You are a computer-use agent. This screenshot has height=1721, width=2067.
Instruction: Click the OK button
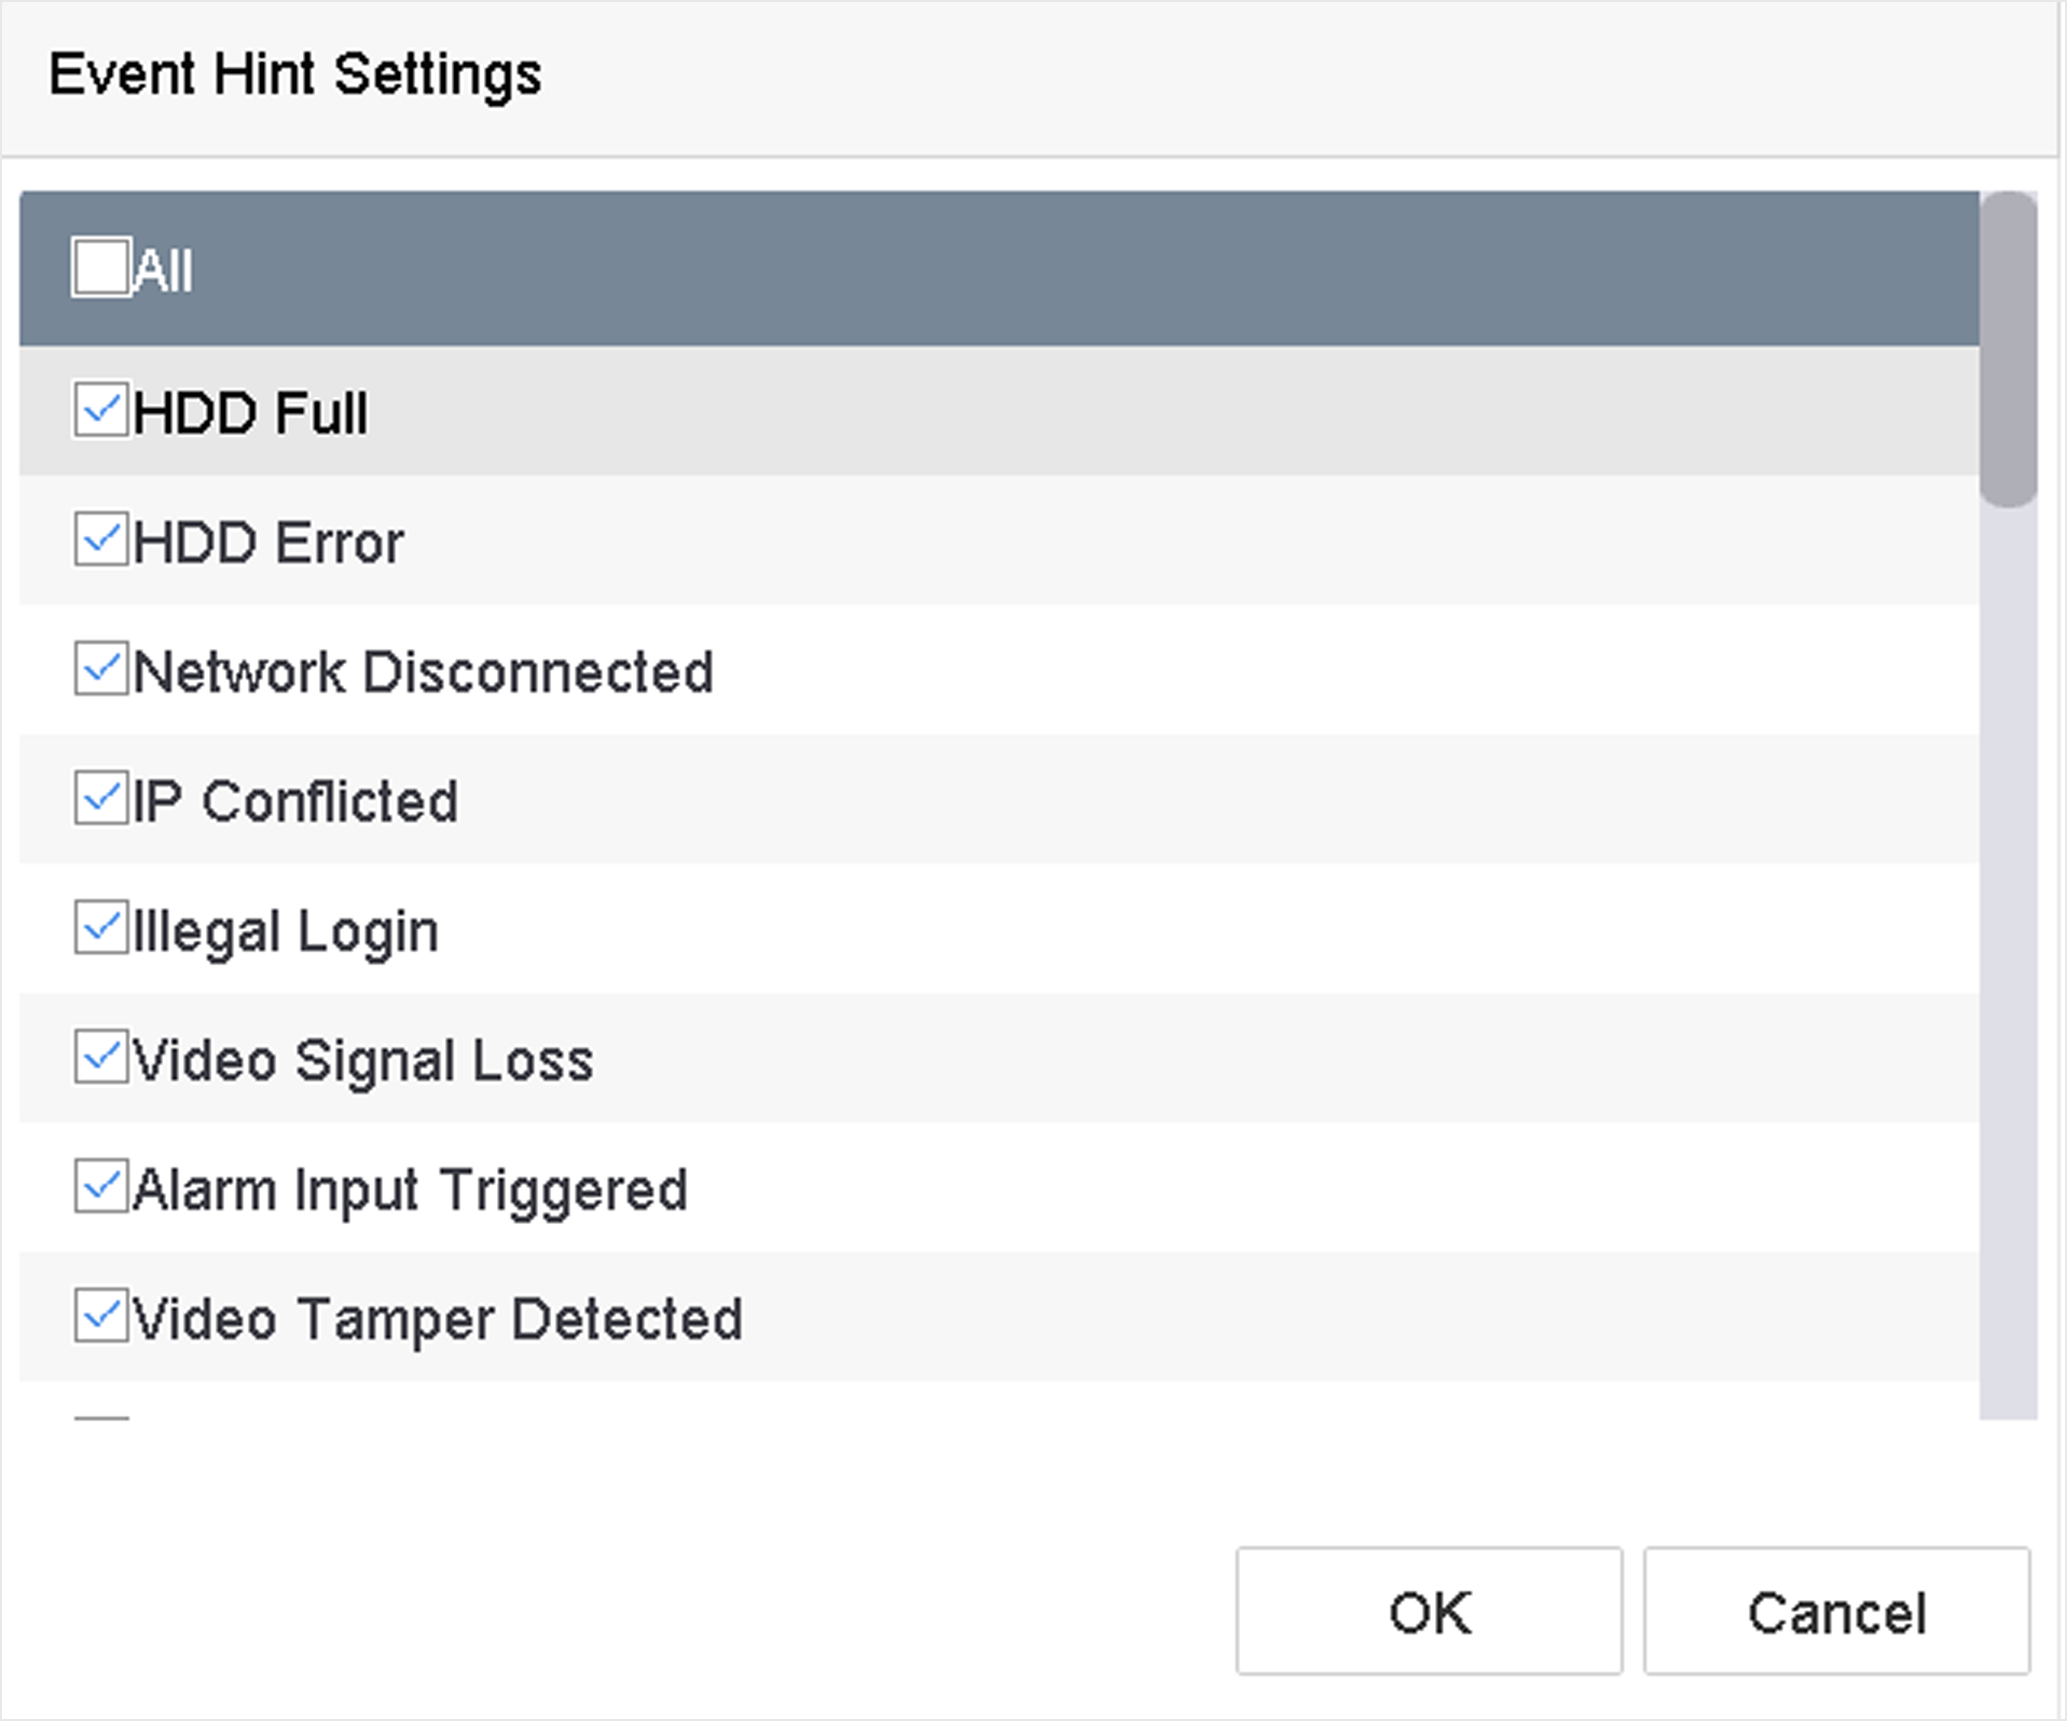[x=1429, y=1611]
